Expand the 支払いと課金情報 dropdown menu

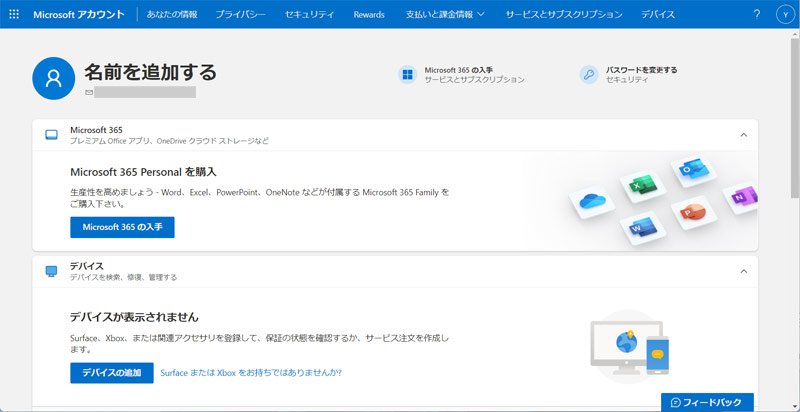[x=445, y=14]
